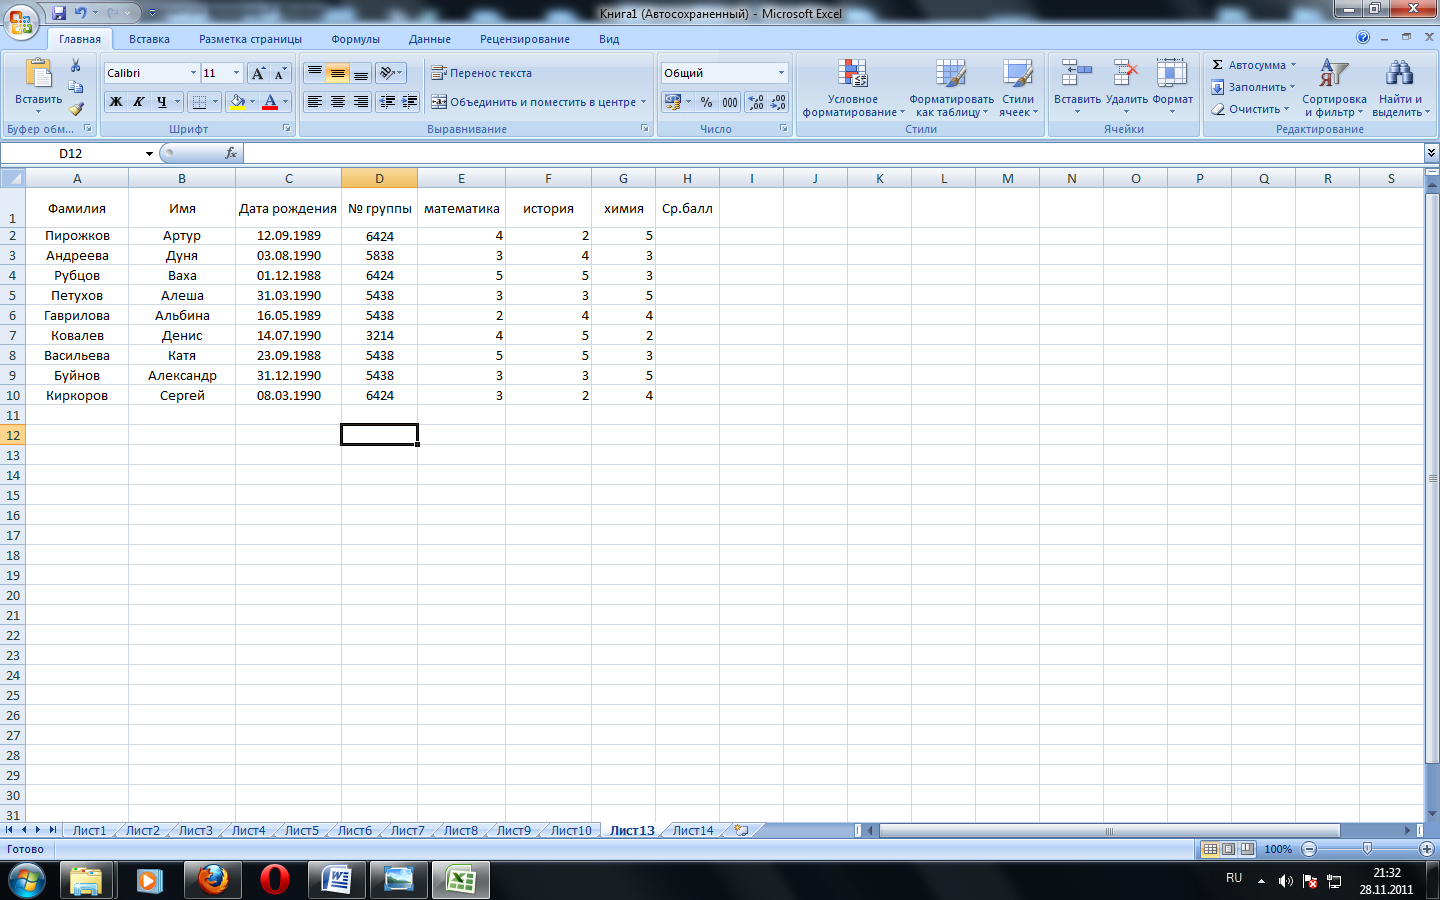Click the Opera icon in the taskbar
This screenshot has height=900, width=1440.
(274, 880)
